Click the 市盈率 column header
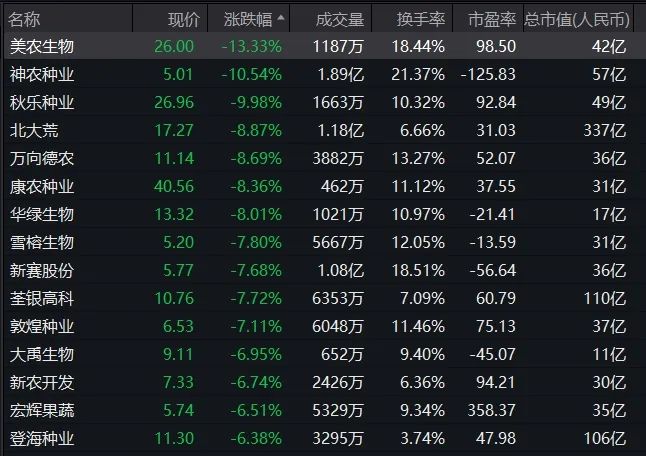 pyautogui.click(x=490, y=19)
